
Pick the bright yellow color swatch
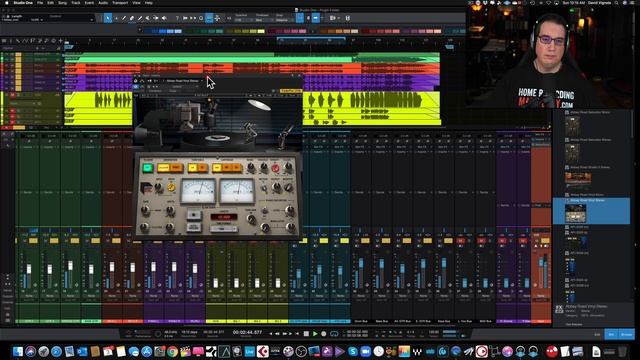(261, 31)
